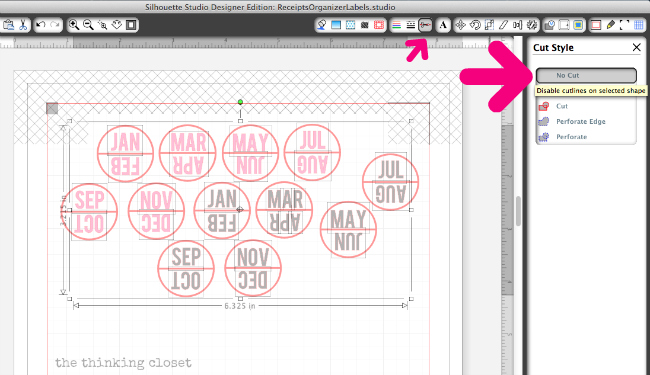Click the yellow pencil toolbar icon

click(610, 25)
